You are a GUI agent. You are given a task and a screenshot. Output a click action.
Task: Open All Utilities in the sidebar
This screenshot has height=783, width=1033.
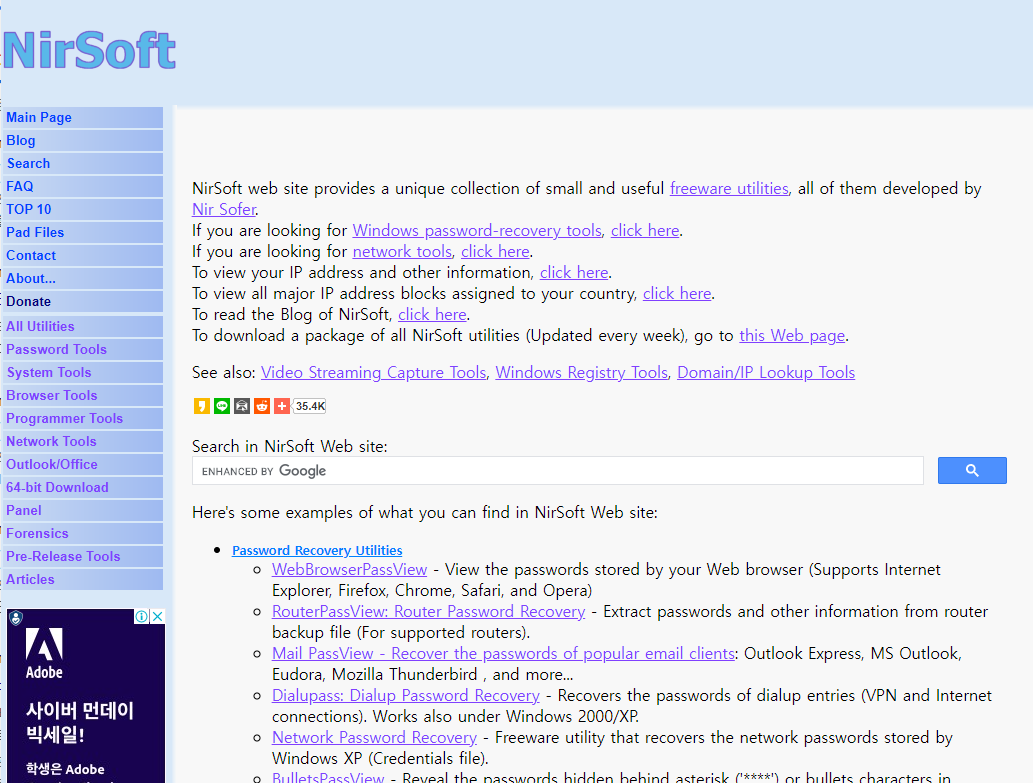[83, 327]
